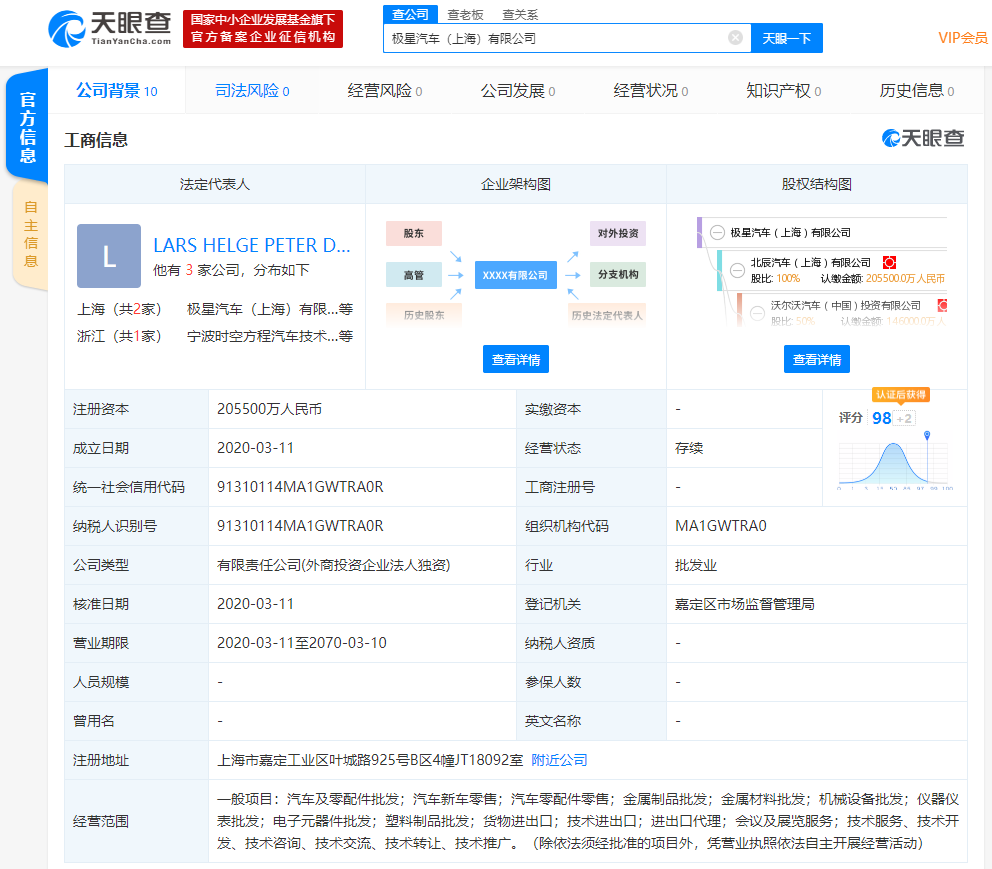Image resolution: width=992 pixels, height=869 pixels.
Task: Open the 附近公司 link
Action: (x=559, y=760)
